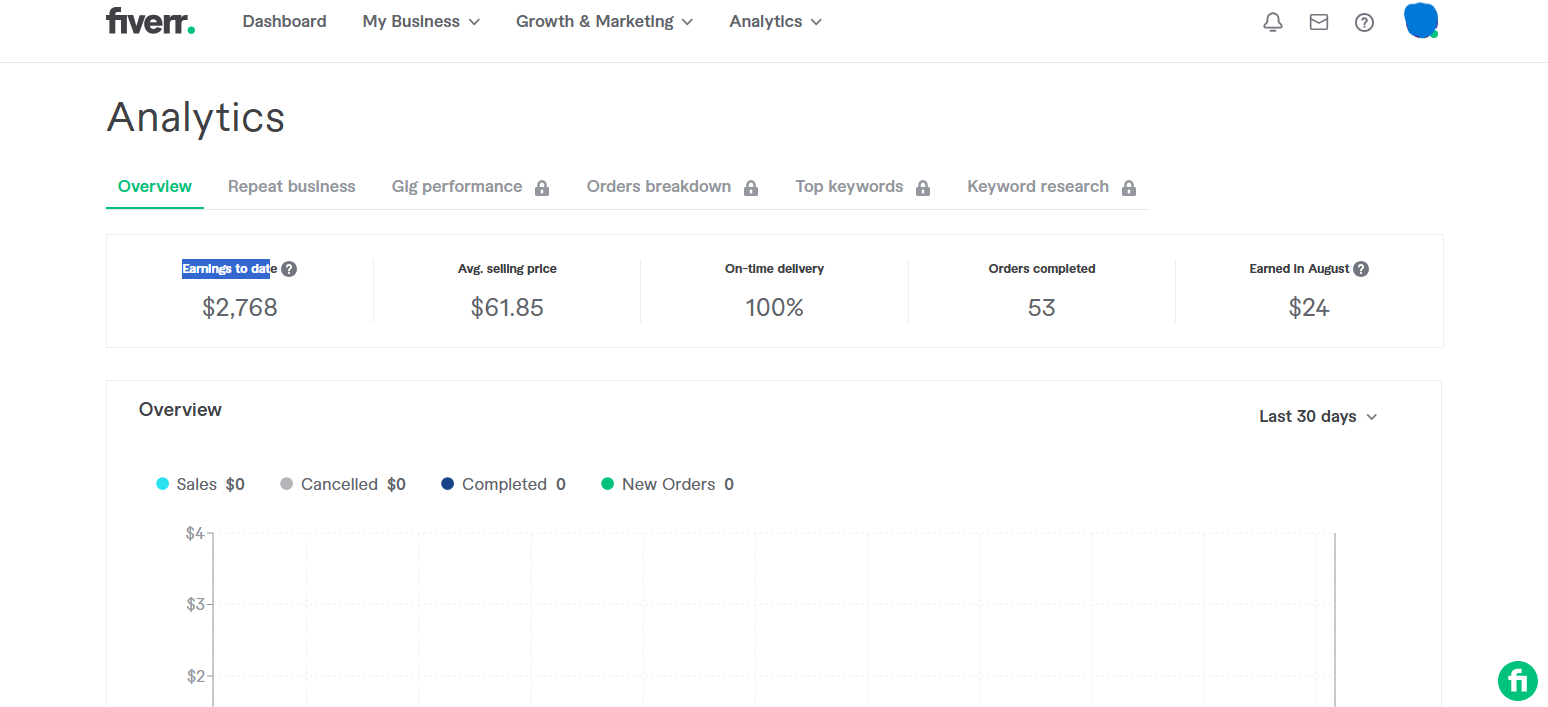Screen dimensions: 1548x707
Task: Click the help question mark icon in header
Action: pos(1364,22)
